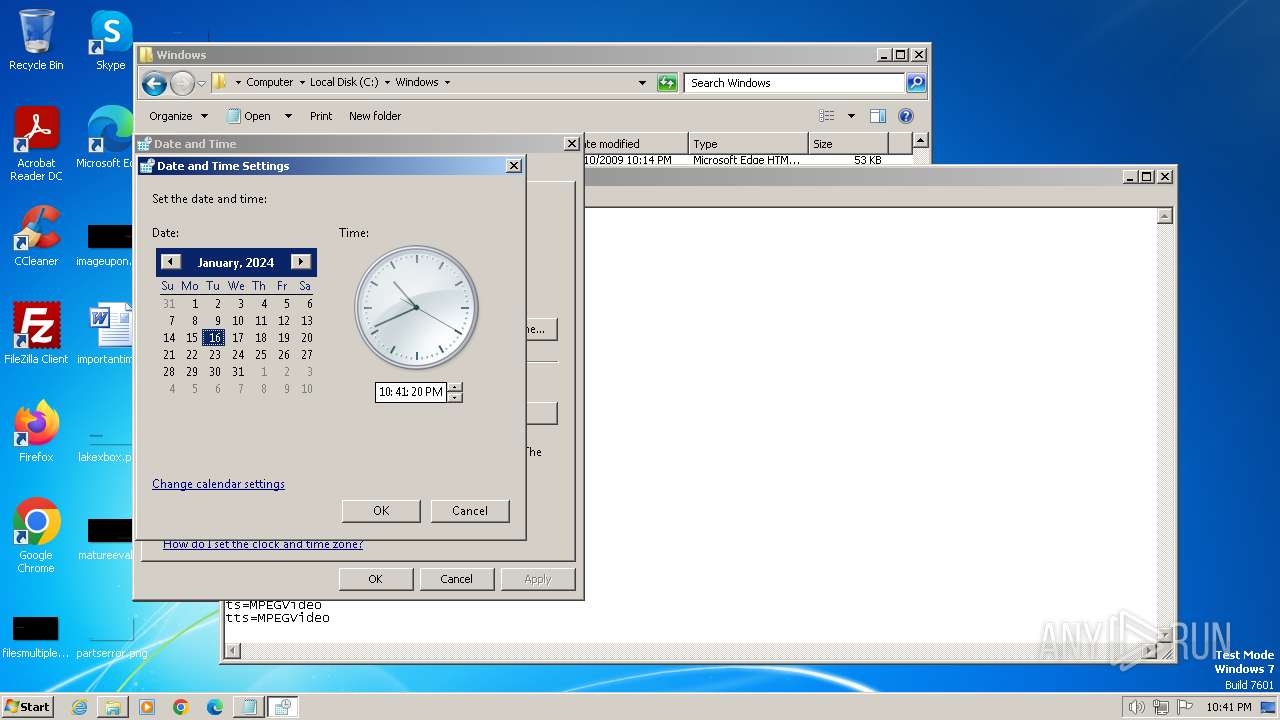Viewport: 1280px width, 720px height.
Task: Click taskbar clock showing 10:41 PM
Action: click(x=1229, y=707)
